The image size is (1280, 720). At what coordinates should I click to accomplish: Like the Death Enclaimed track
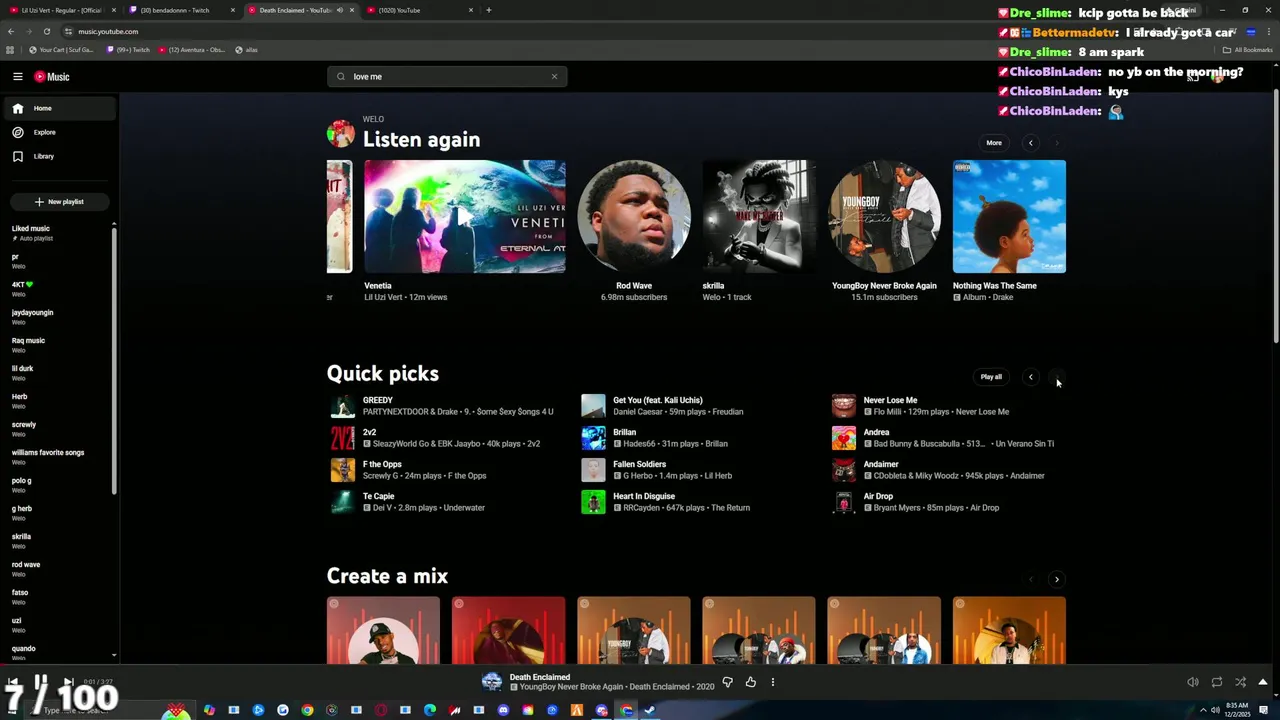750,682
